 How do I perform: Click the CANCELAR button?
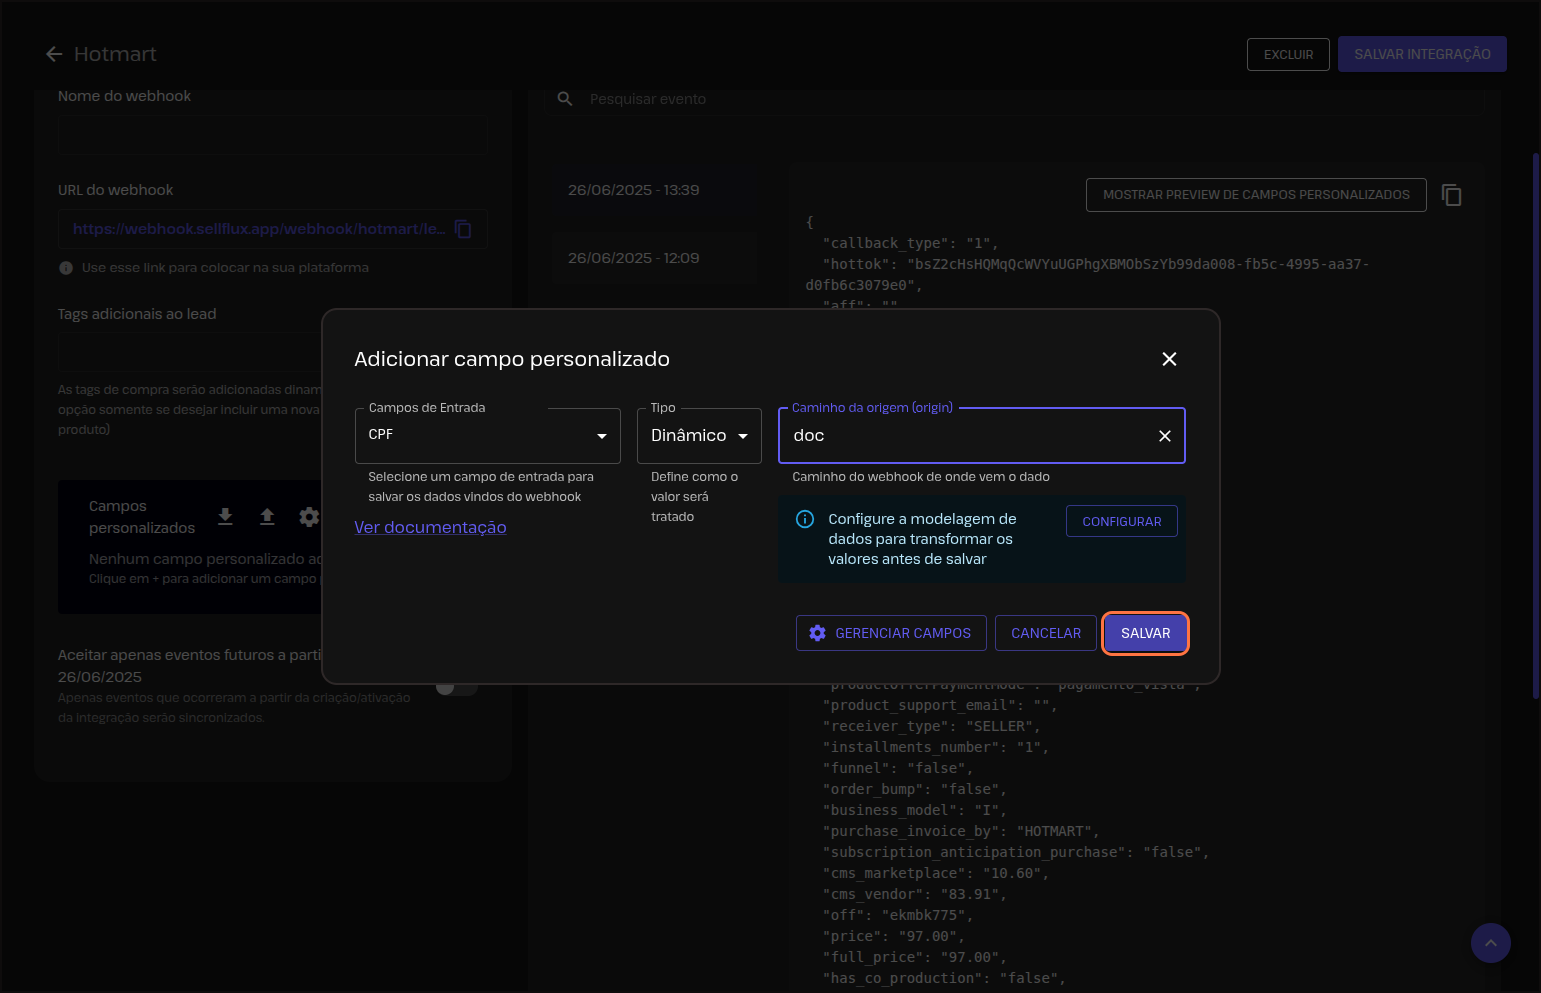(1045, 633)
